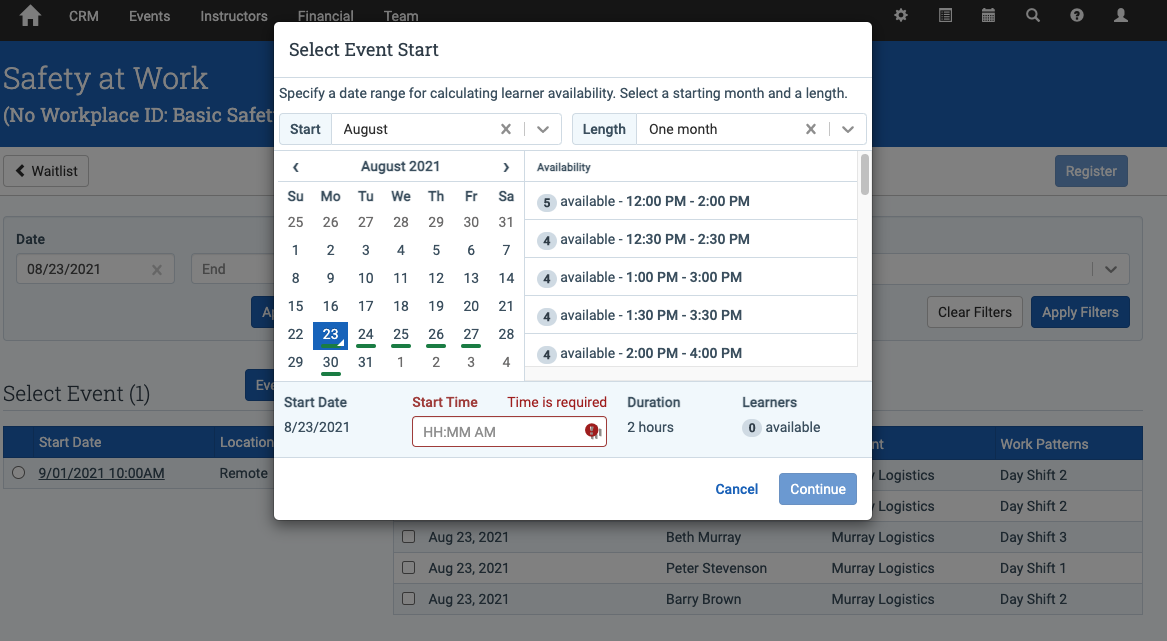Click the error icon in Start Time field
Image resolution: width=1167 pixels, height=641 pixels.
pyautogui.click(x=592, y=431)
